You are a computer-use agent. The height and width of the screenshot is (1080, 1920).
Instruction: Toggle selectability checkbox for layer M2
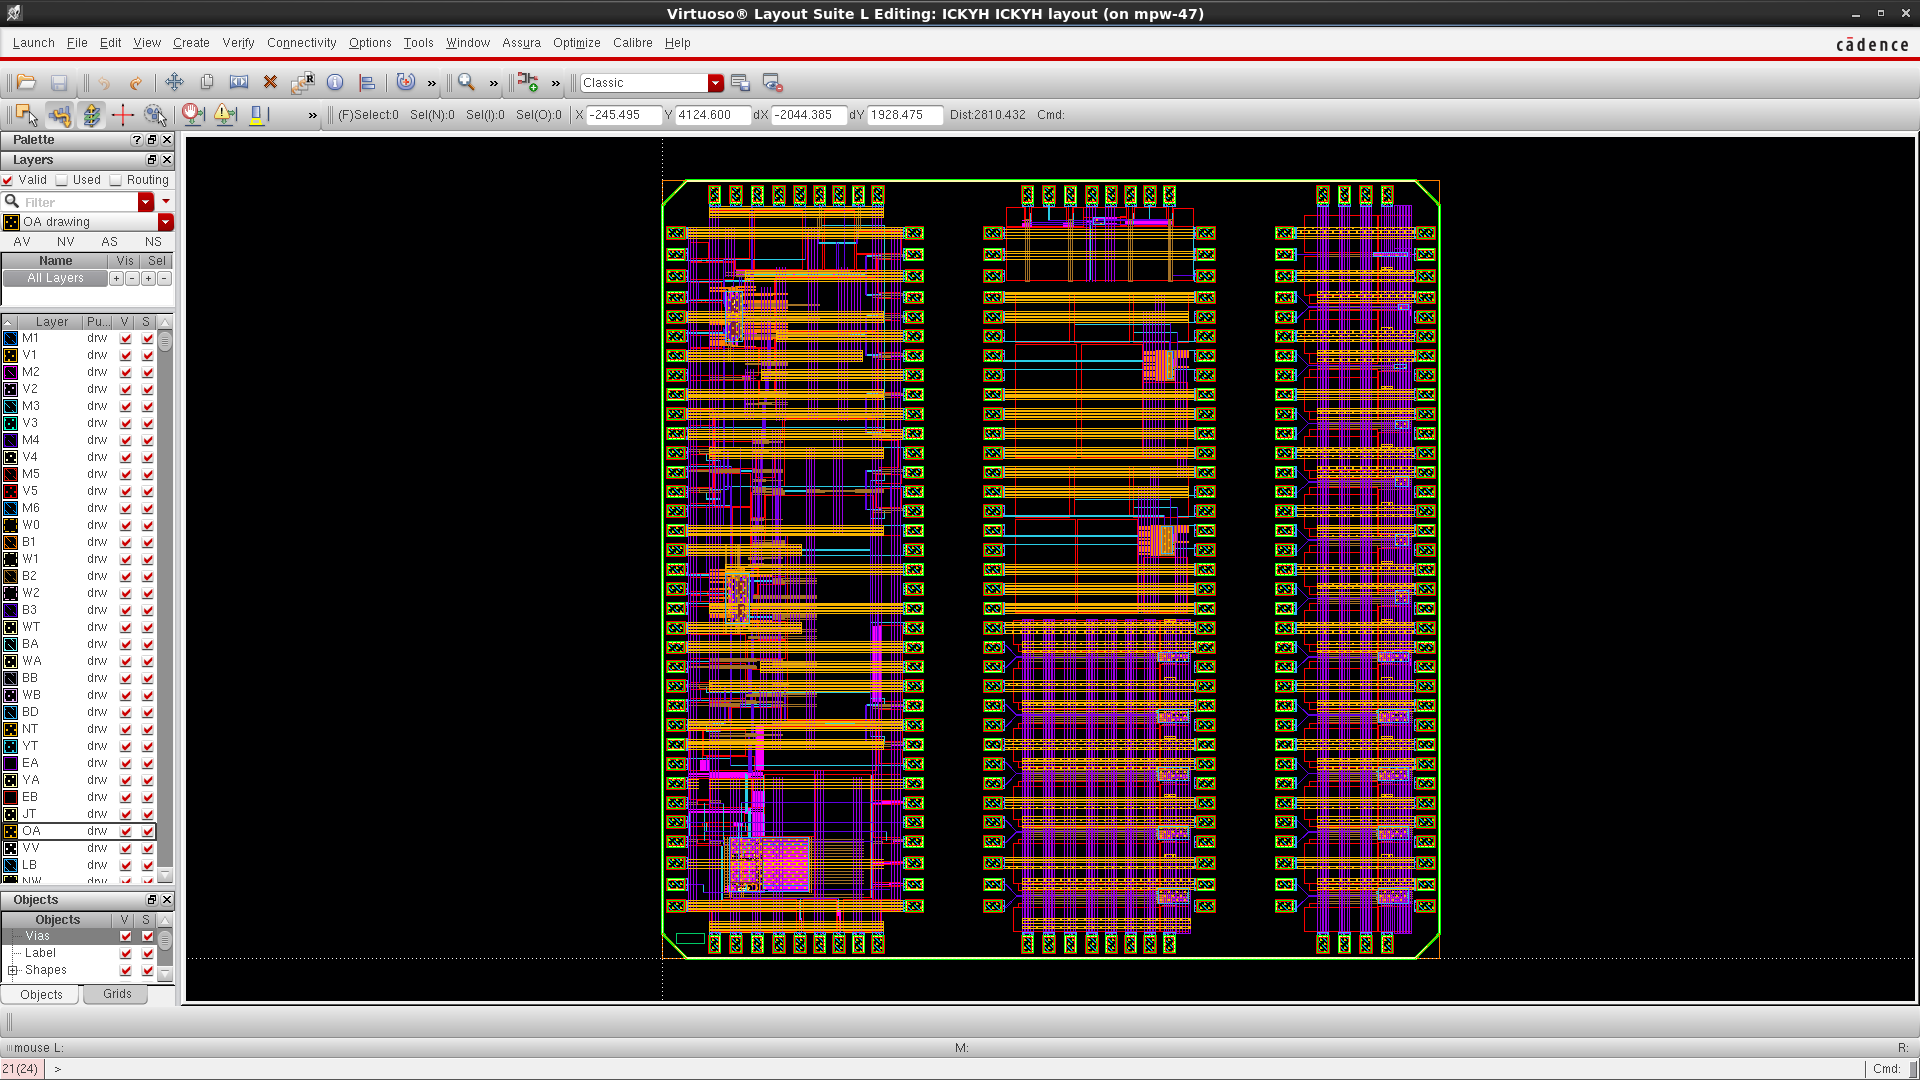point(148,372)
